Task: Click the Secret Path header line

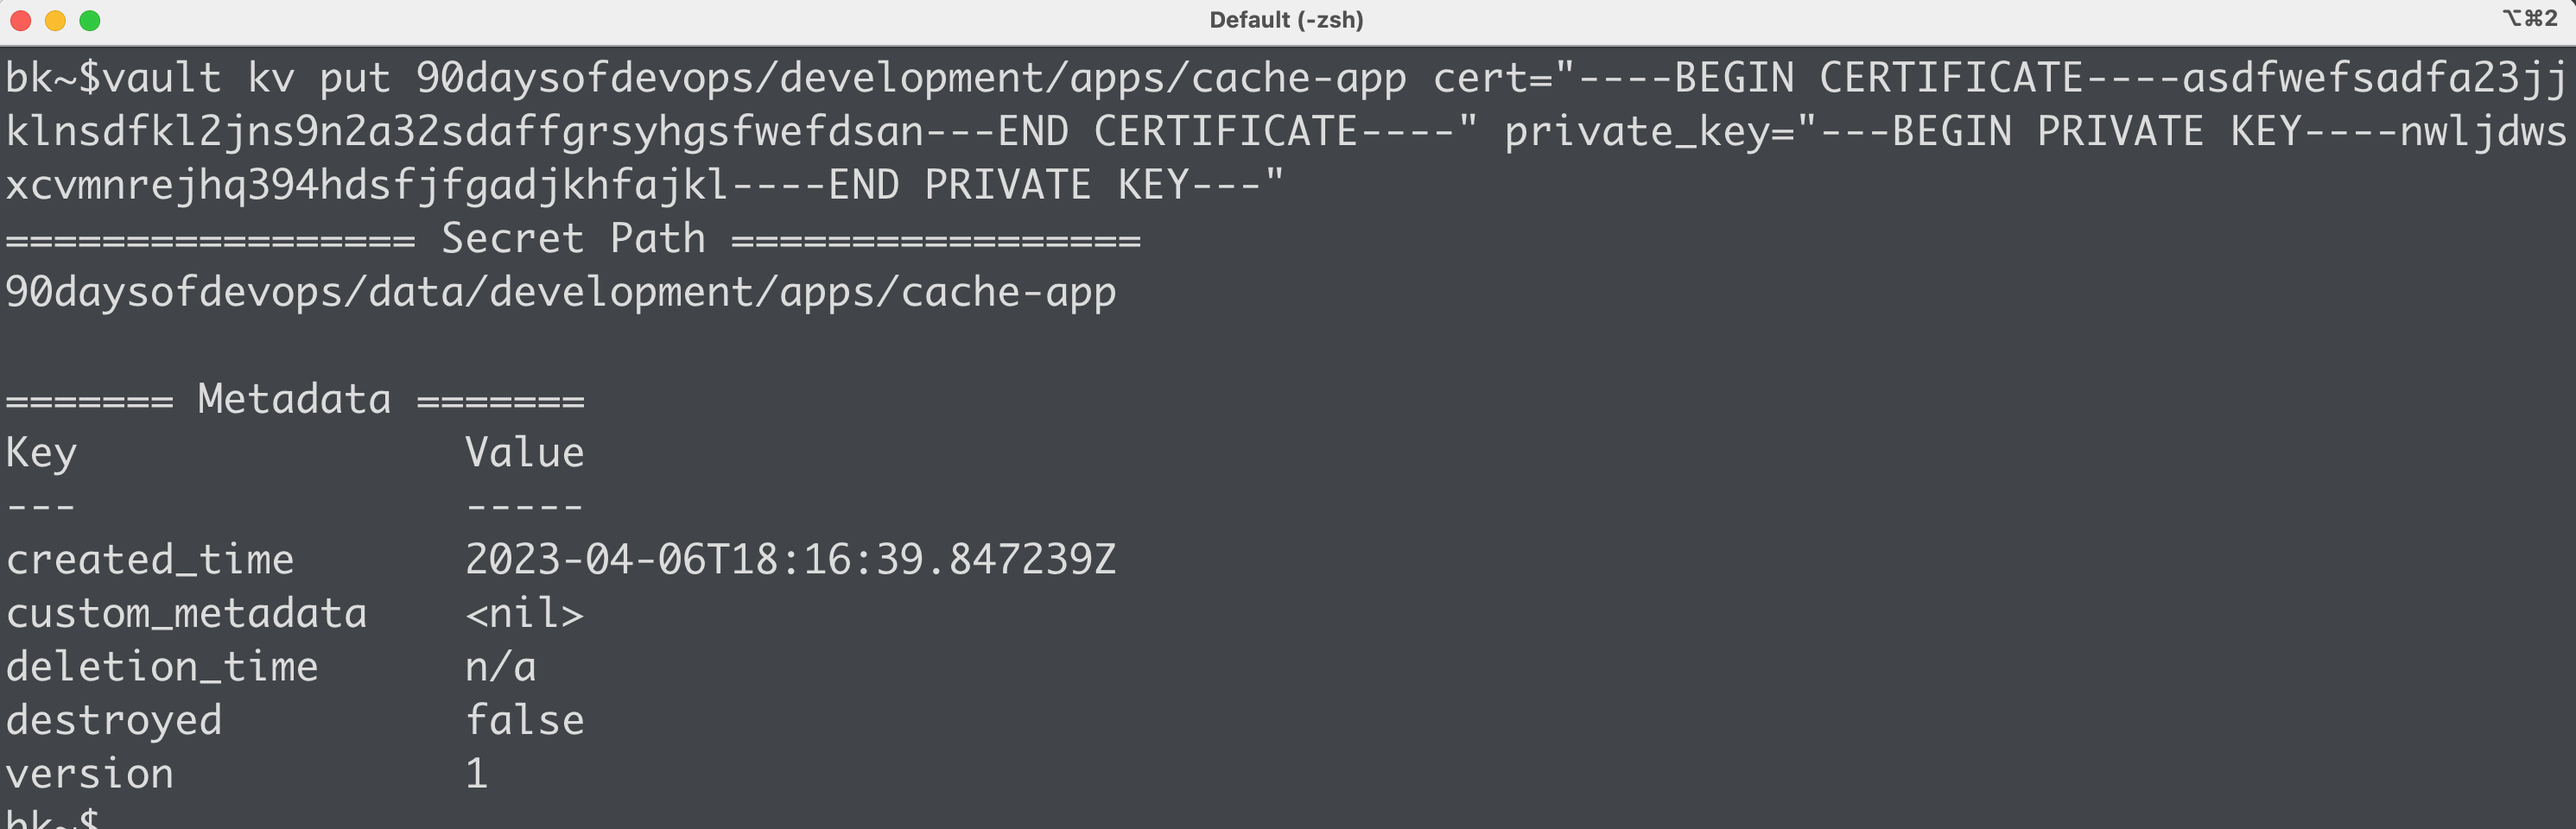Action: click(573, 239)
